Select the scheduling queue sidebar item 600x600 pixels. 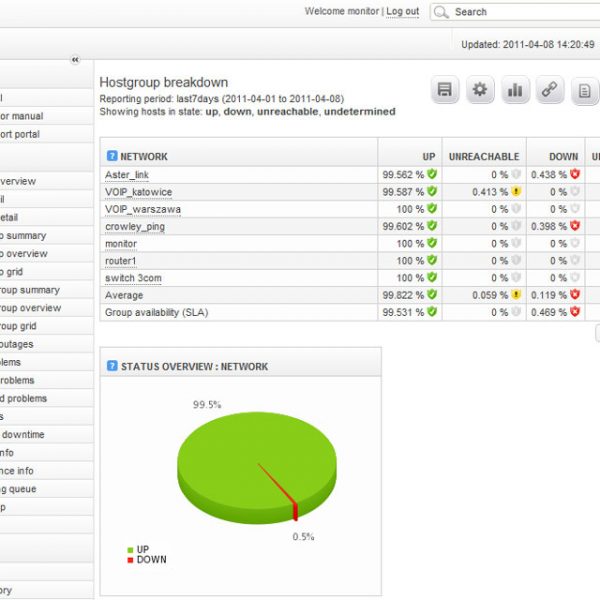pyautogui.click(x=22, y=489)
